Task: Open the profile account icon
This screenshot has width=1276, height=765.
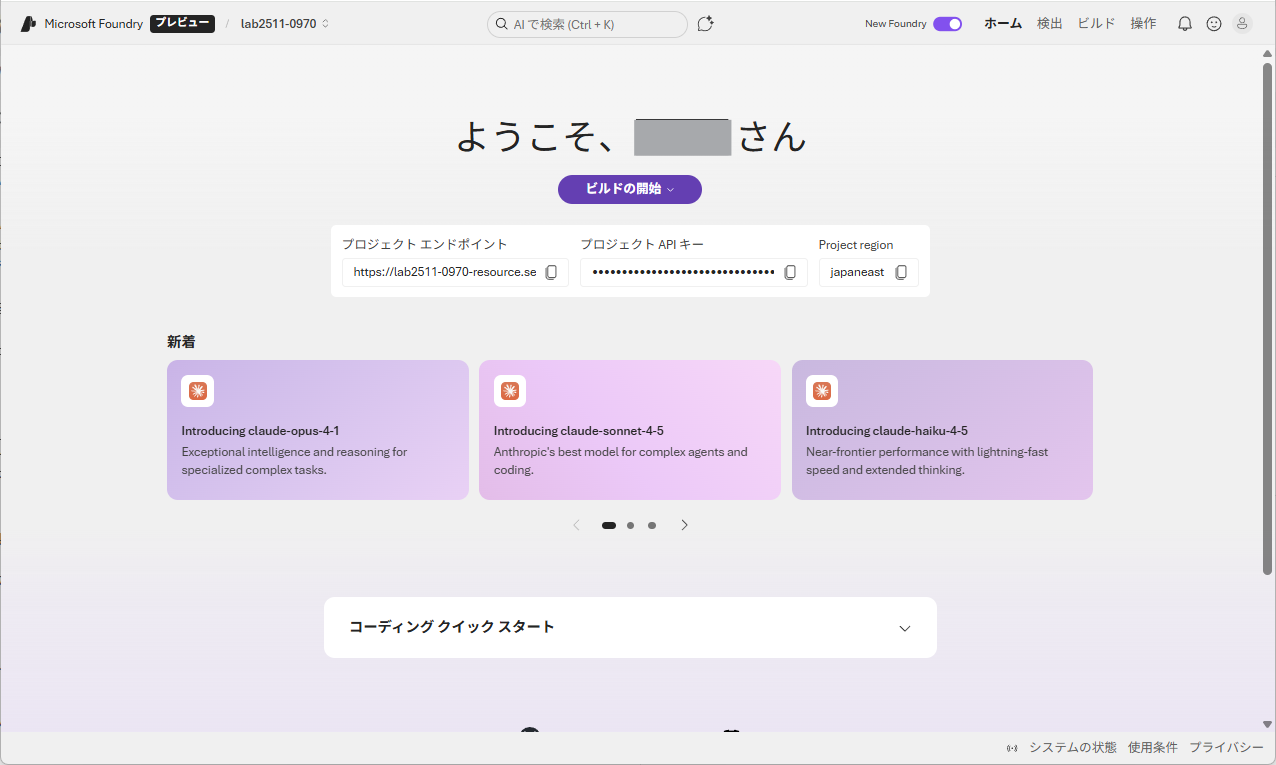Action: (1242, 23)
